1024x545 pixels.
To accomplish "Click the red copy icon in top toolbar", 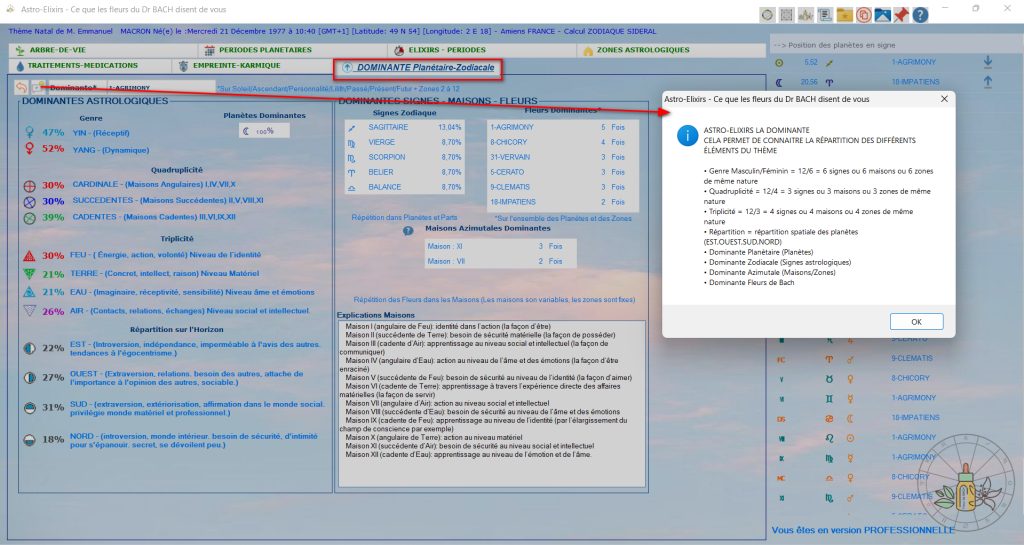I will pos(863,15).
